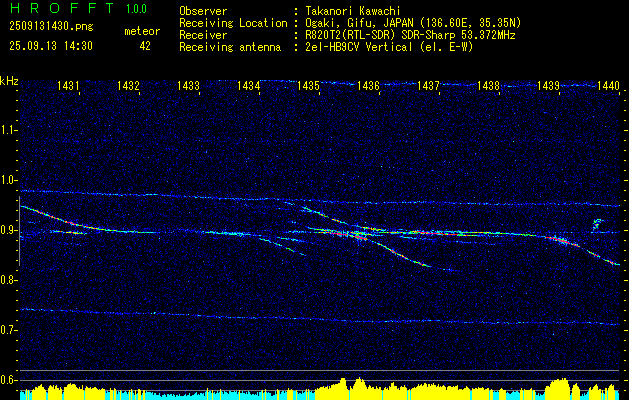Select the 1433 time axis marker

[189, 85]
